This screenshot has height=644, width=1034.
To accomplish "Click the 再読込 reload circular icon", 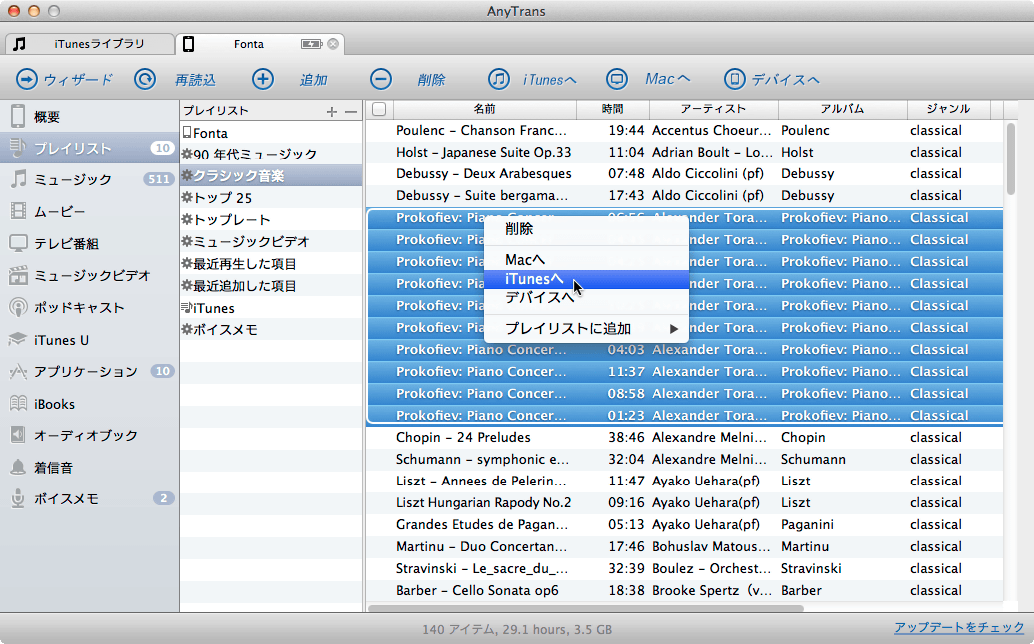I will pos(145,80).
